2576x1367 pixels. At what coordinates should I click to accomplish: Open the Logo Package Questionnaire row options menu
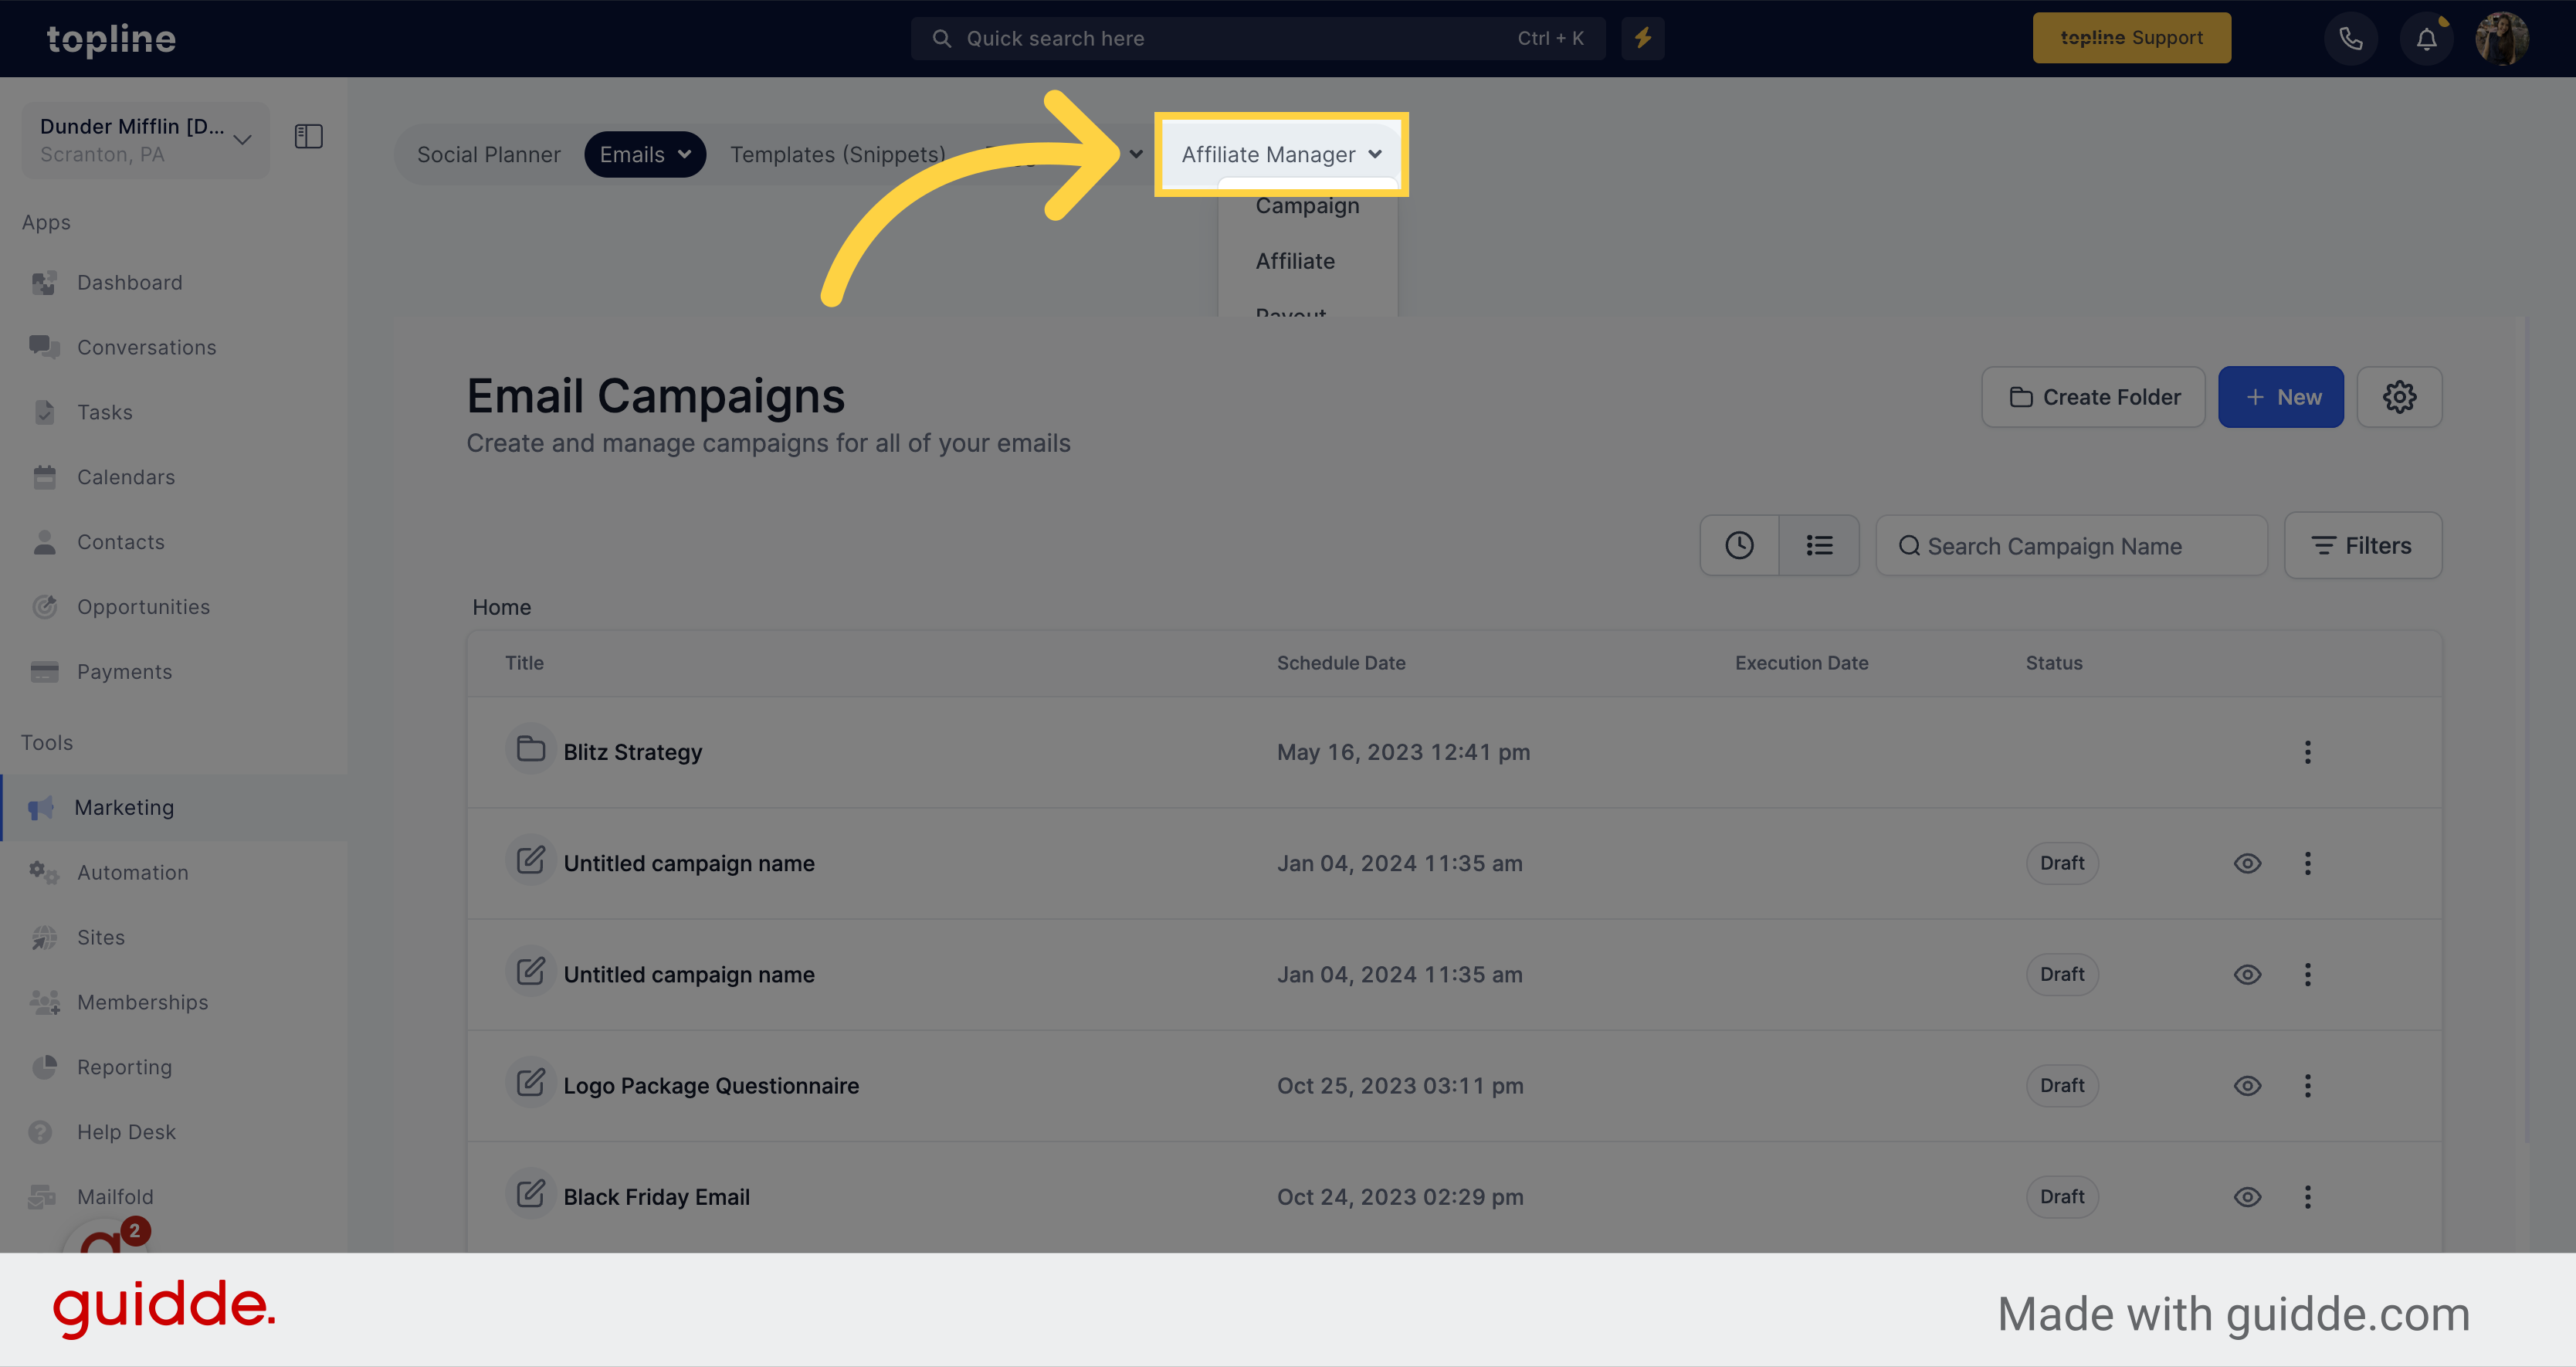point(2308,1086)
